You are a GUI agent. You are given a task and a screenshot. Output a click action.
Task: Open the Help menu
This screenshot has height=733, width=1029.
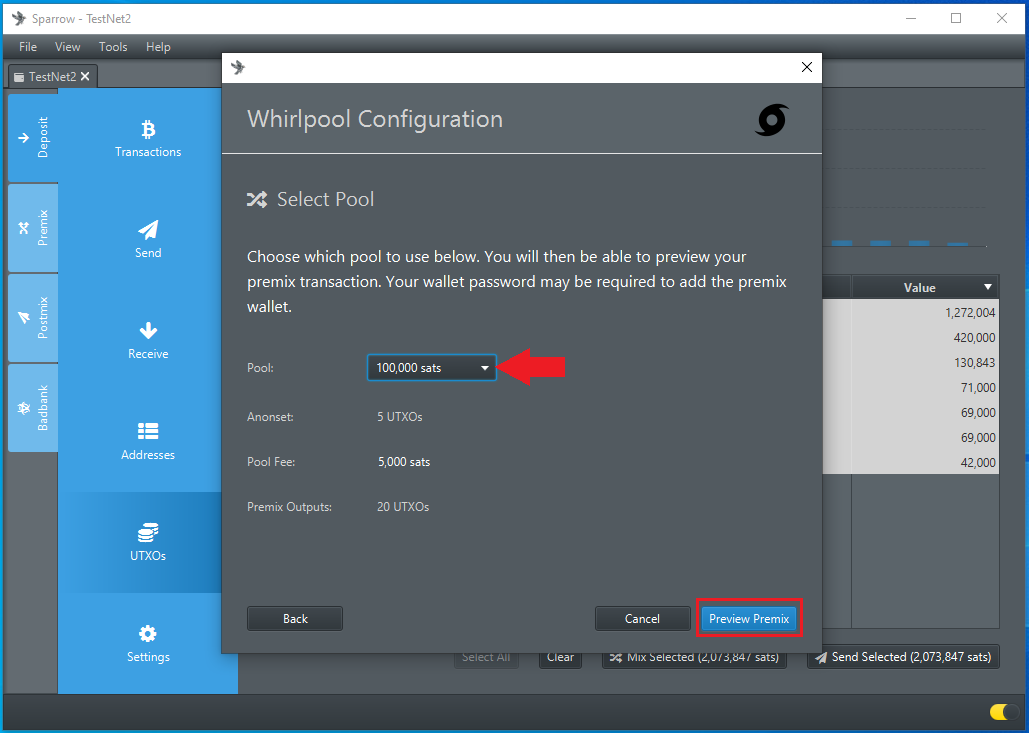[158, 47]
